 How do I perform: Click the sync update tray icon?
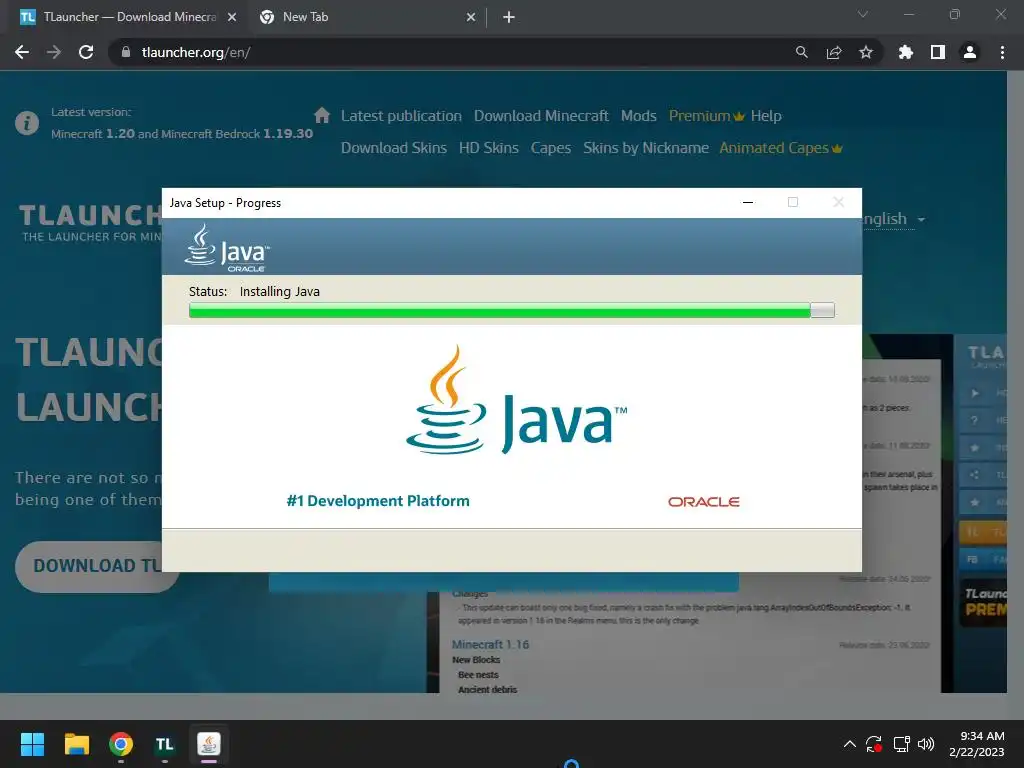(874, 744)
